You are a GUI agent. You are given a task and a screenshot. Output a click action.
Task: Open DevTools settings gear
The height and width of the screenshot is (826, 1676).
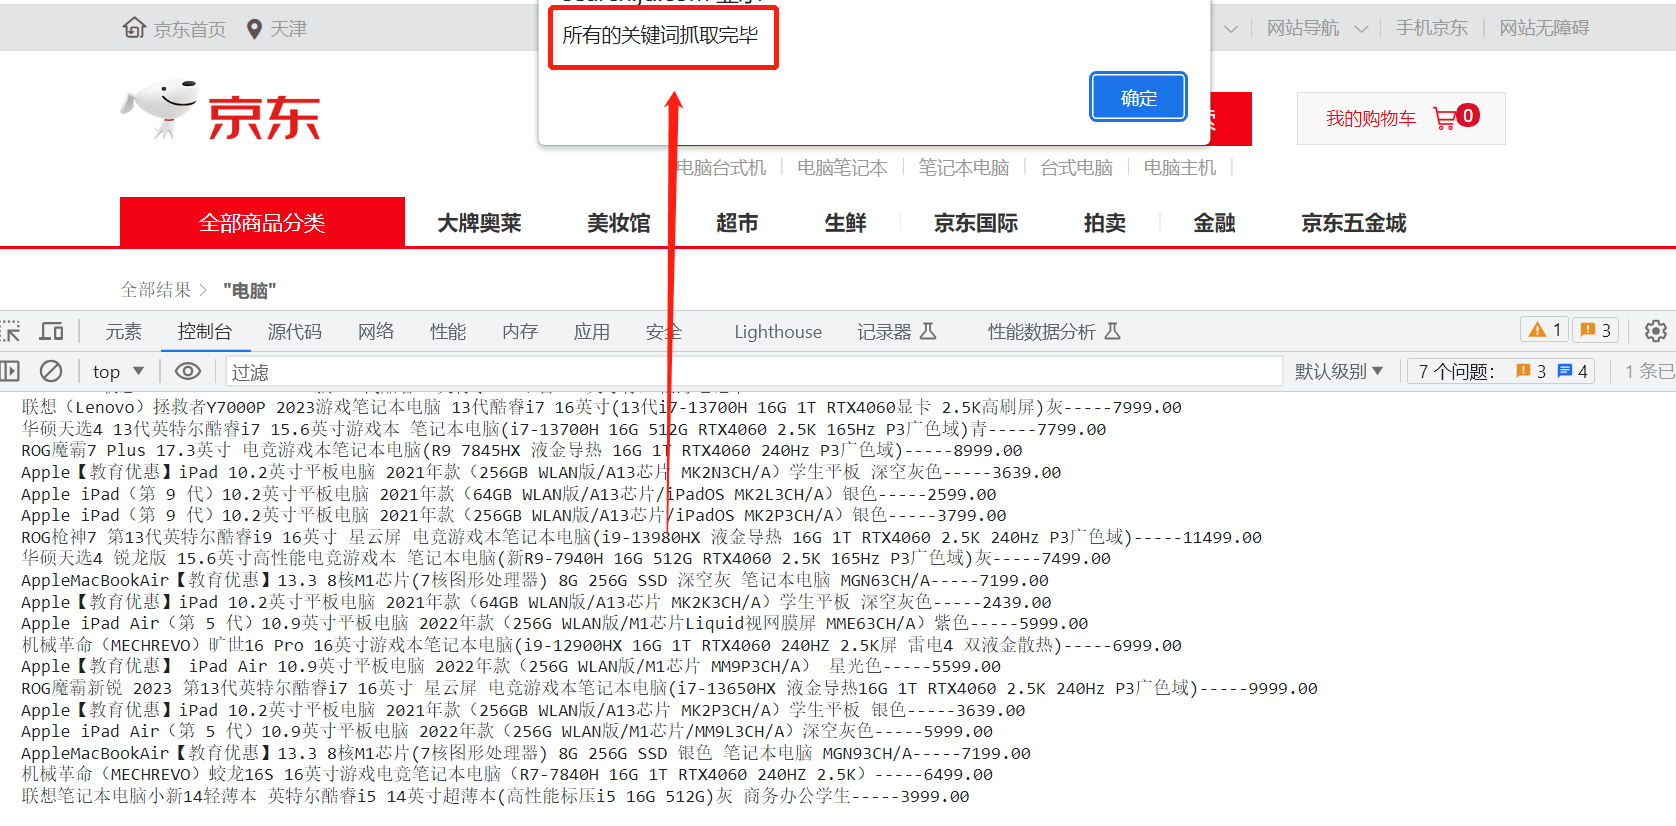coord(1656,331)
